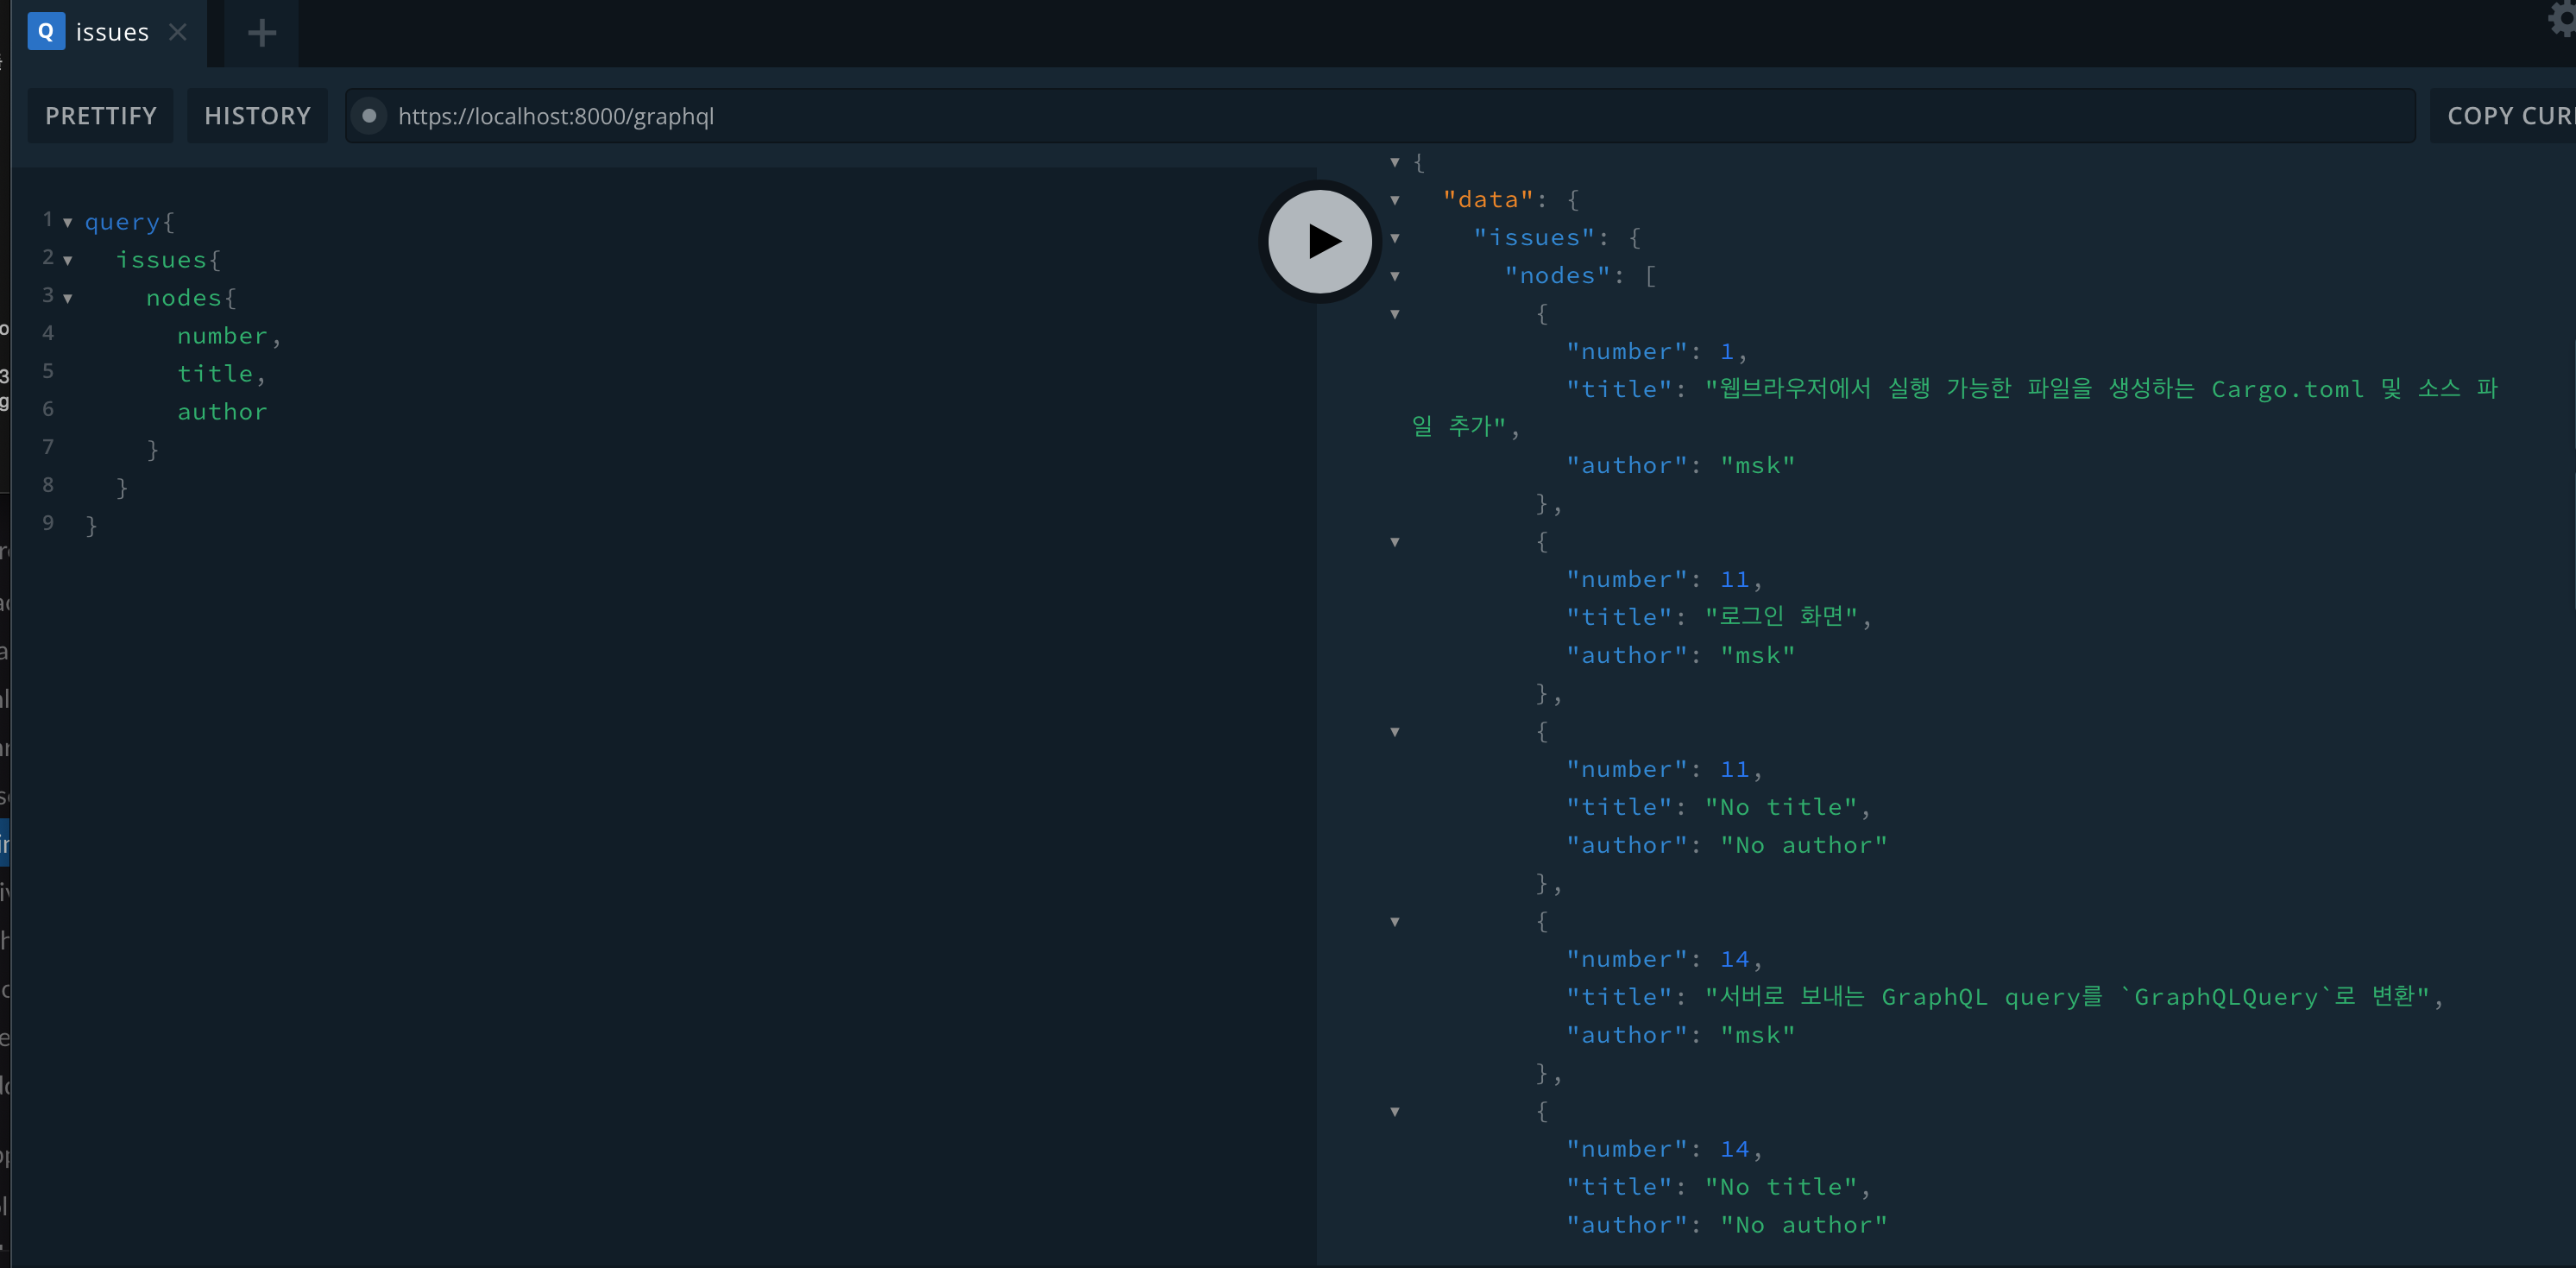2576x1268 pixels.
Task: Open the HISTORY panel
Action: 257,116
